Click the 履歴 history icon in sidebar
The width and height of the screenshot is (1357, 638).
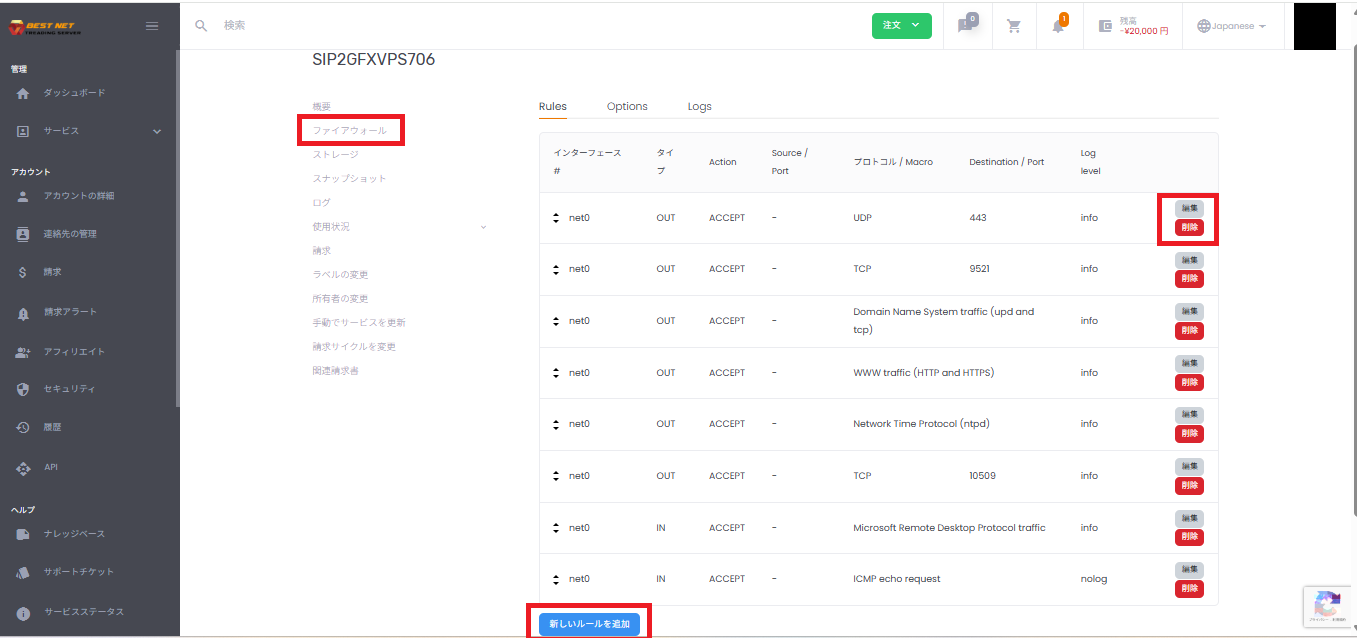23,428
